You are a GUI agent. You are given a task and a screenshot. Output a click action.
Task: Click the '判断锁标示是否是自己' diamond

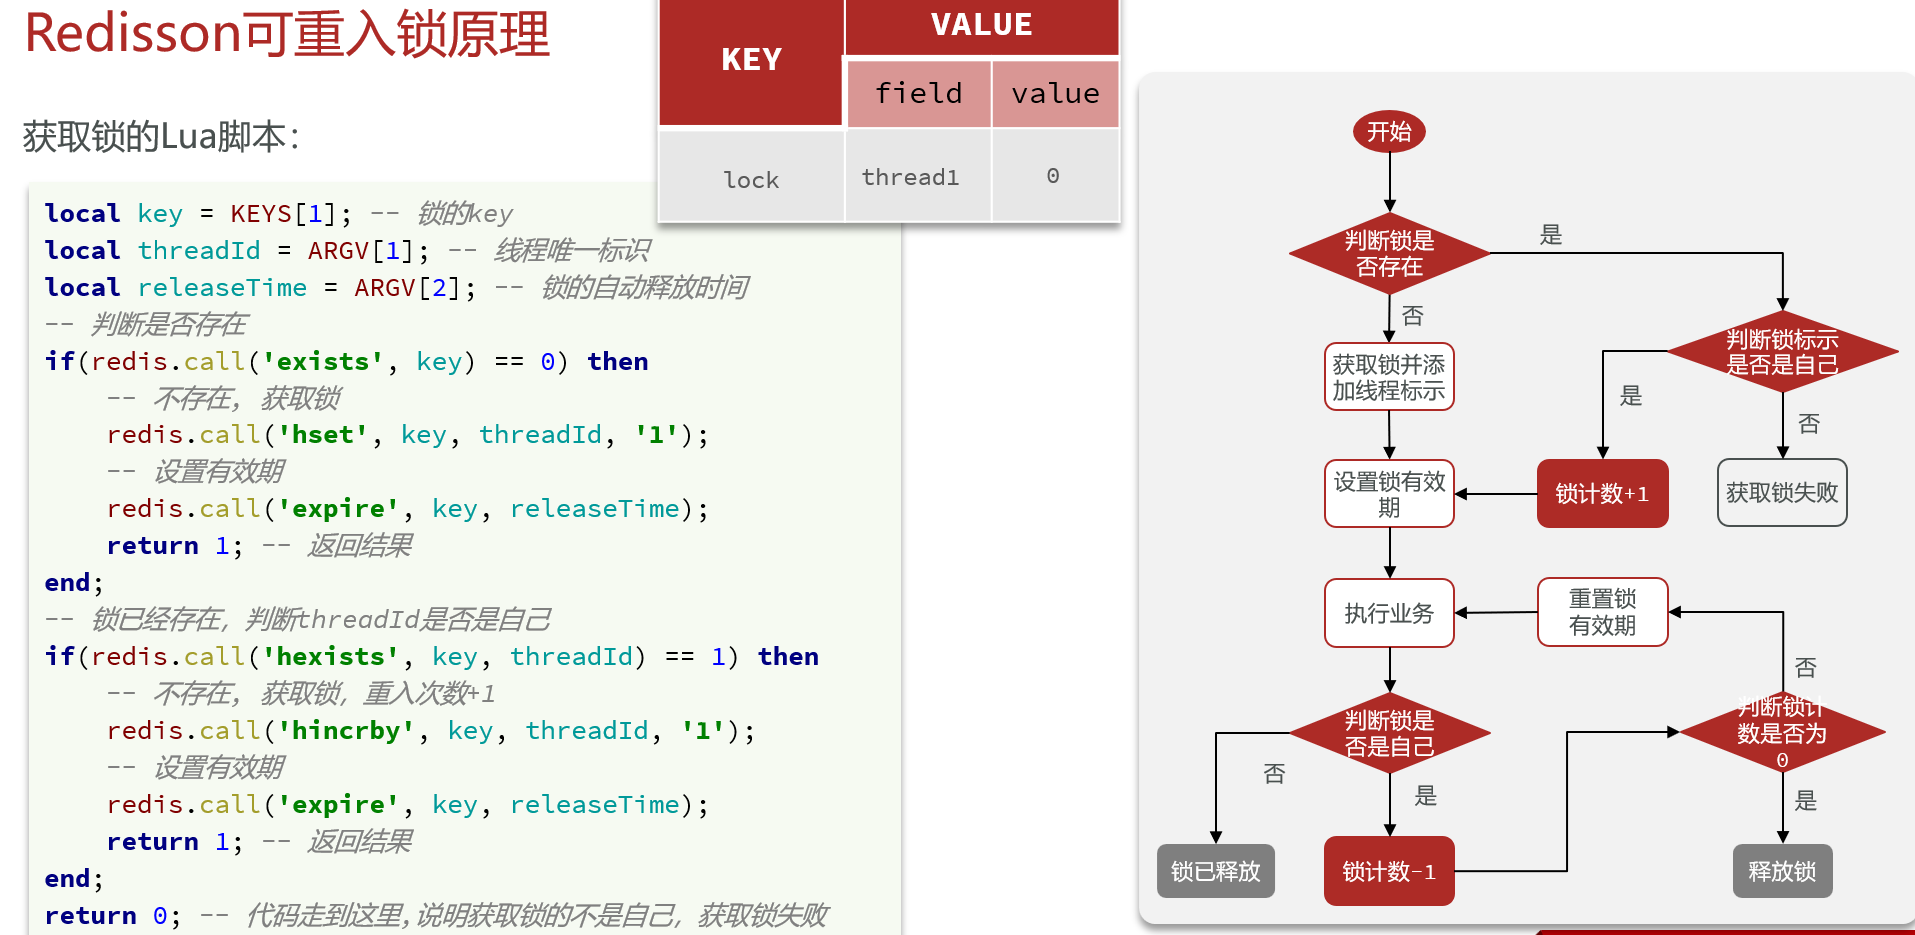click(x=1782, y=352)
